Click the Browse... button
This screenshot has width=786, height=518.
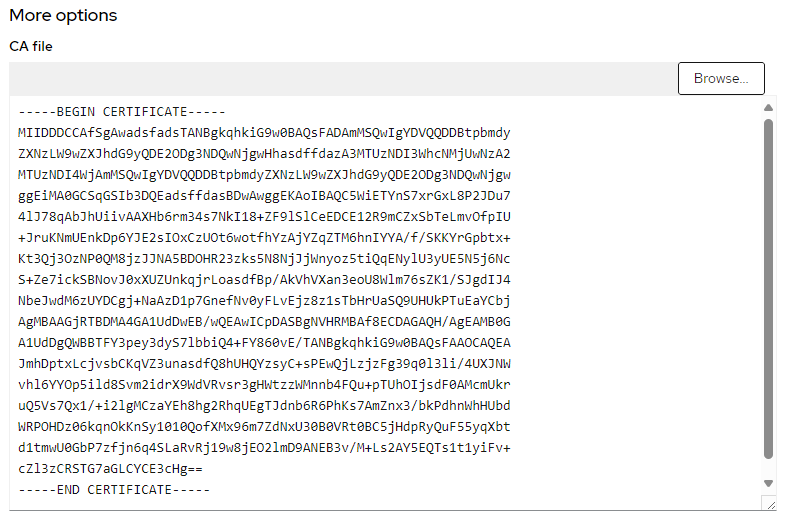tap(721, 78)
